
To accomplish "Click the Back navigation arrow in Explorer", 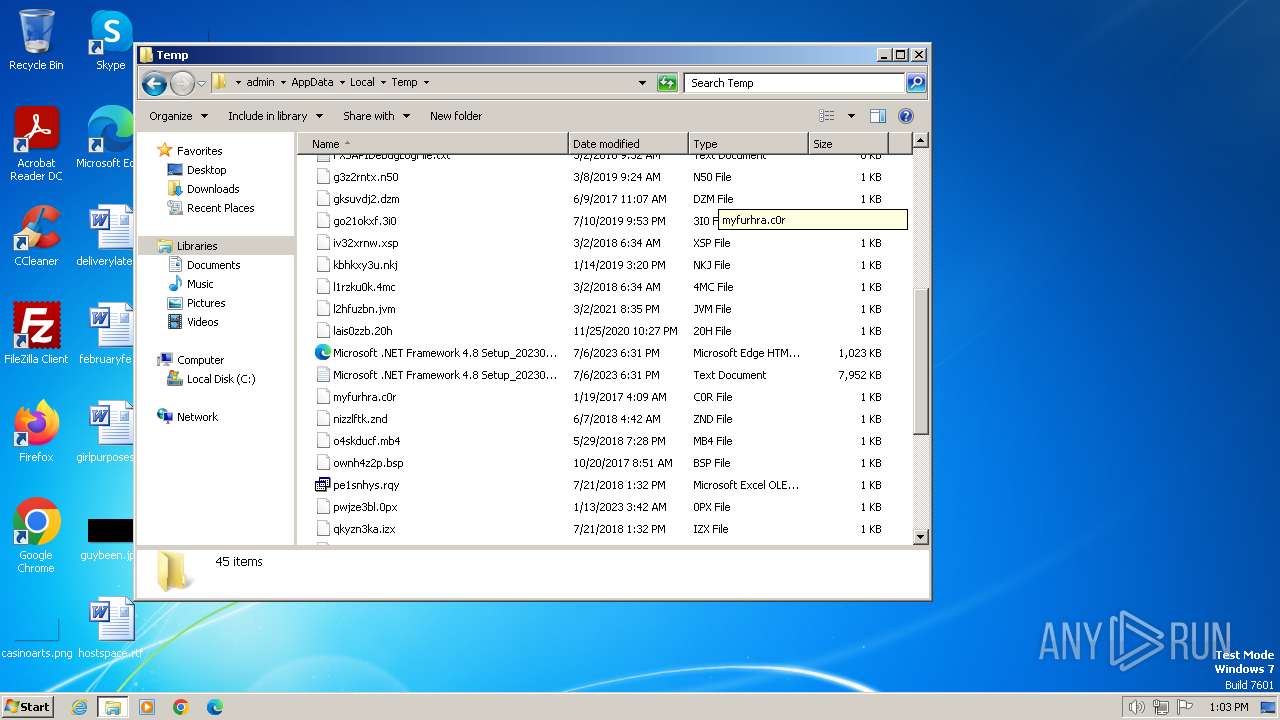I will pos(154,83).
